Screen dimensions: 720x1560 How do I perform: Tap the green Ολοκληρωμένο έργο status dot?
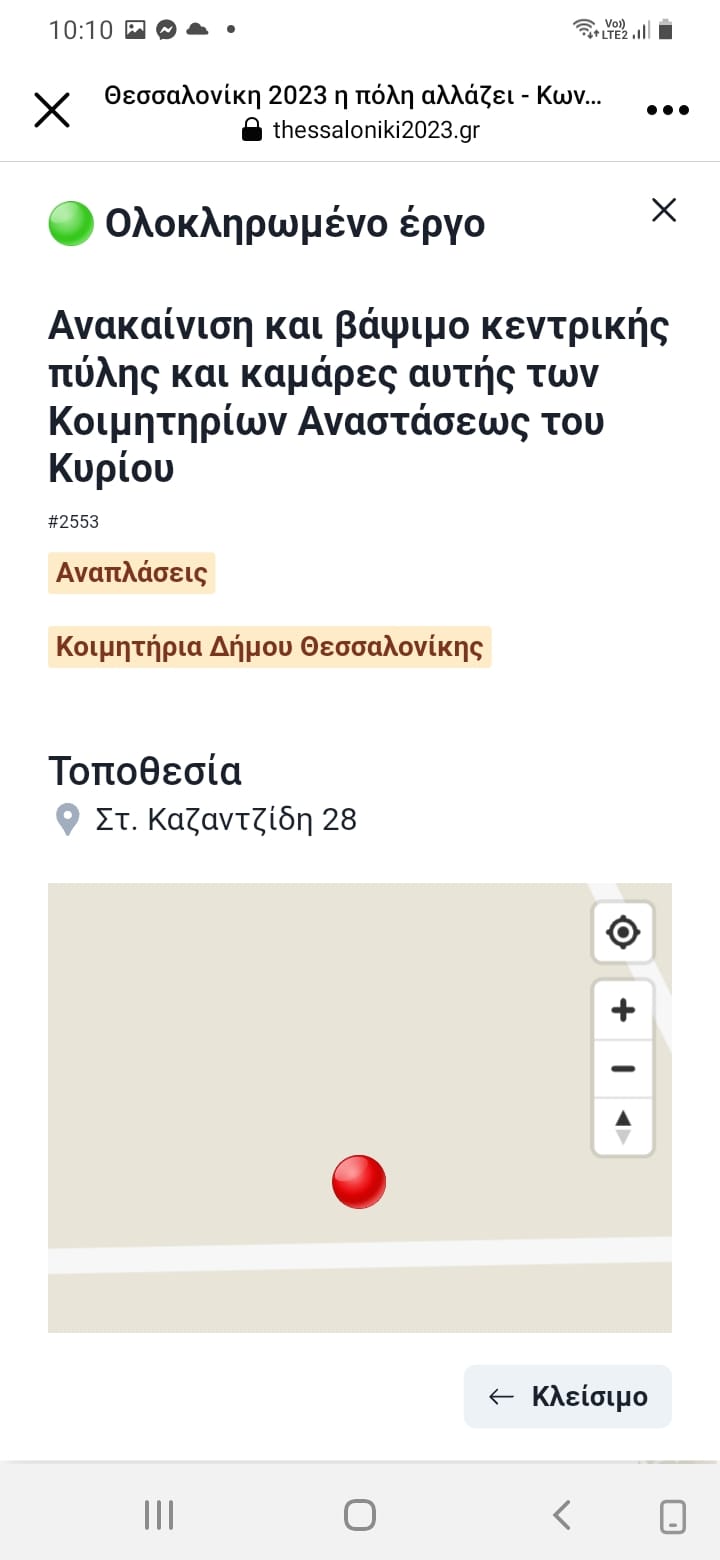click(71, 223)
